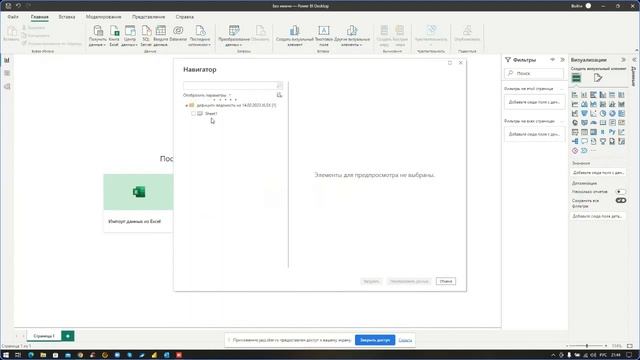Image resolution: width=640 pixels, height=360 pixels.
Task: Click the Navigator search field
Action: [233, 85]
